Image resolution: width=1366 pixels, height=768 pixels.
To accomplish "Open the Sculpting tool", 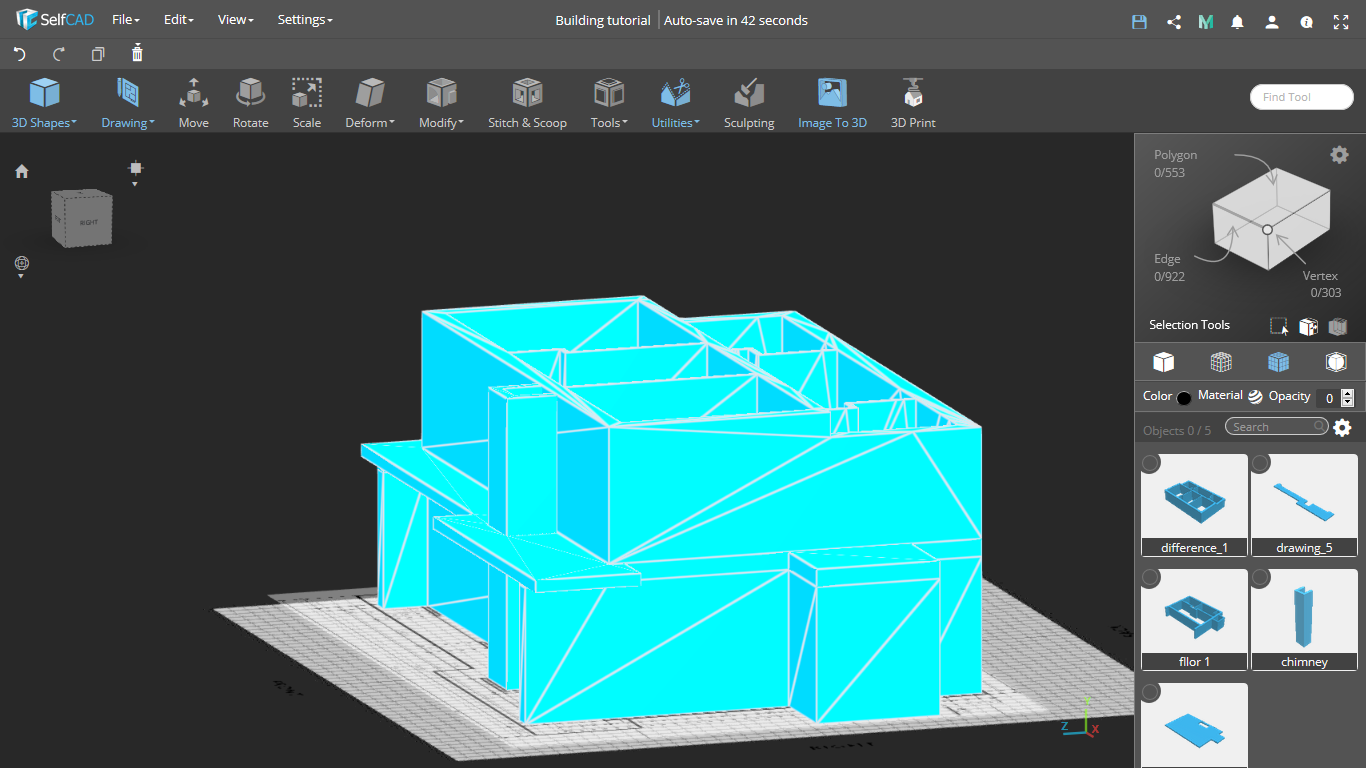I will point(749,104).
